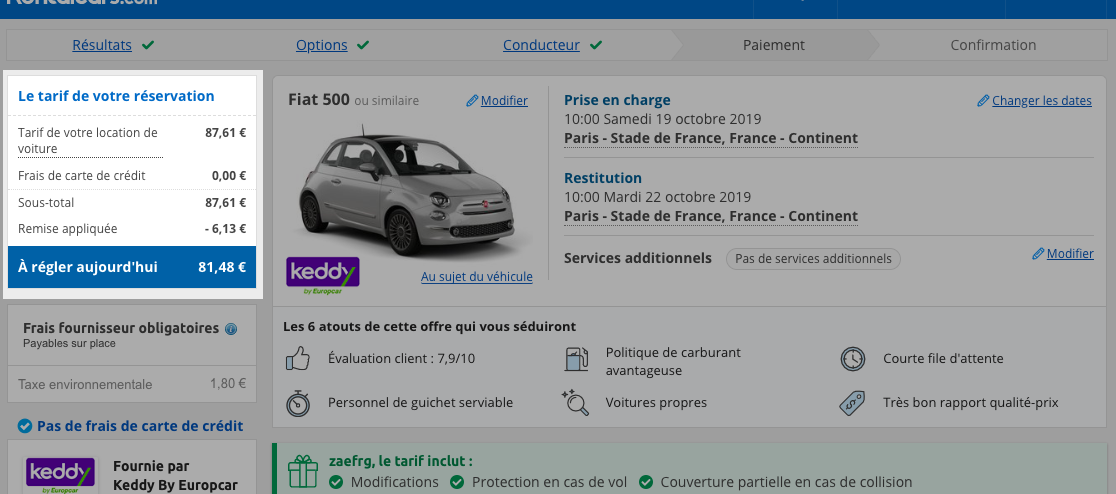Viewport: 1116px width, 494px height.
Task: Click the thumbs-up customer rating icon
Action: coord(298,358)
